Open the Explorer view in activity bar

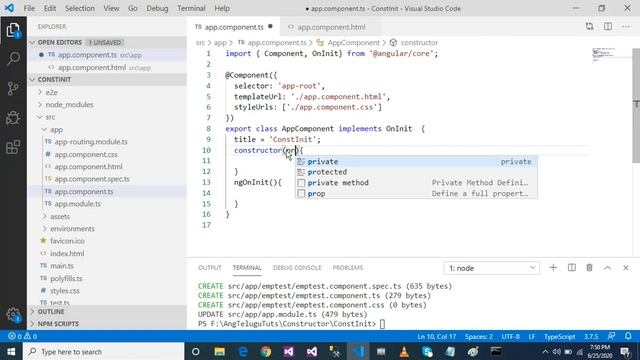click(13, 30)
